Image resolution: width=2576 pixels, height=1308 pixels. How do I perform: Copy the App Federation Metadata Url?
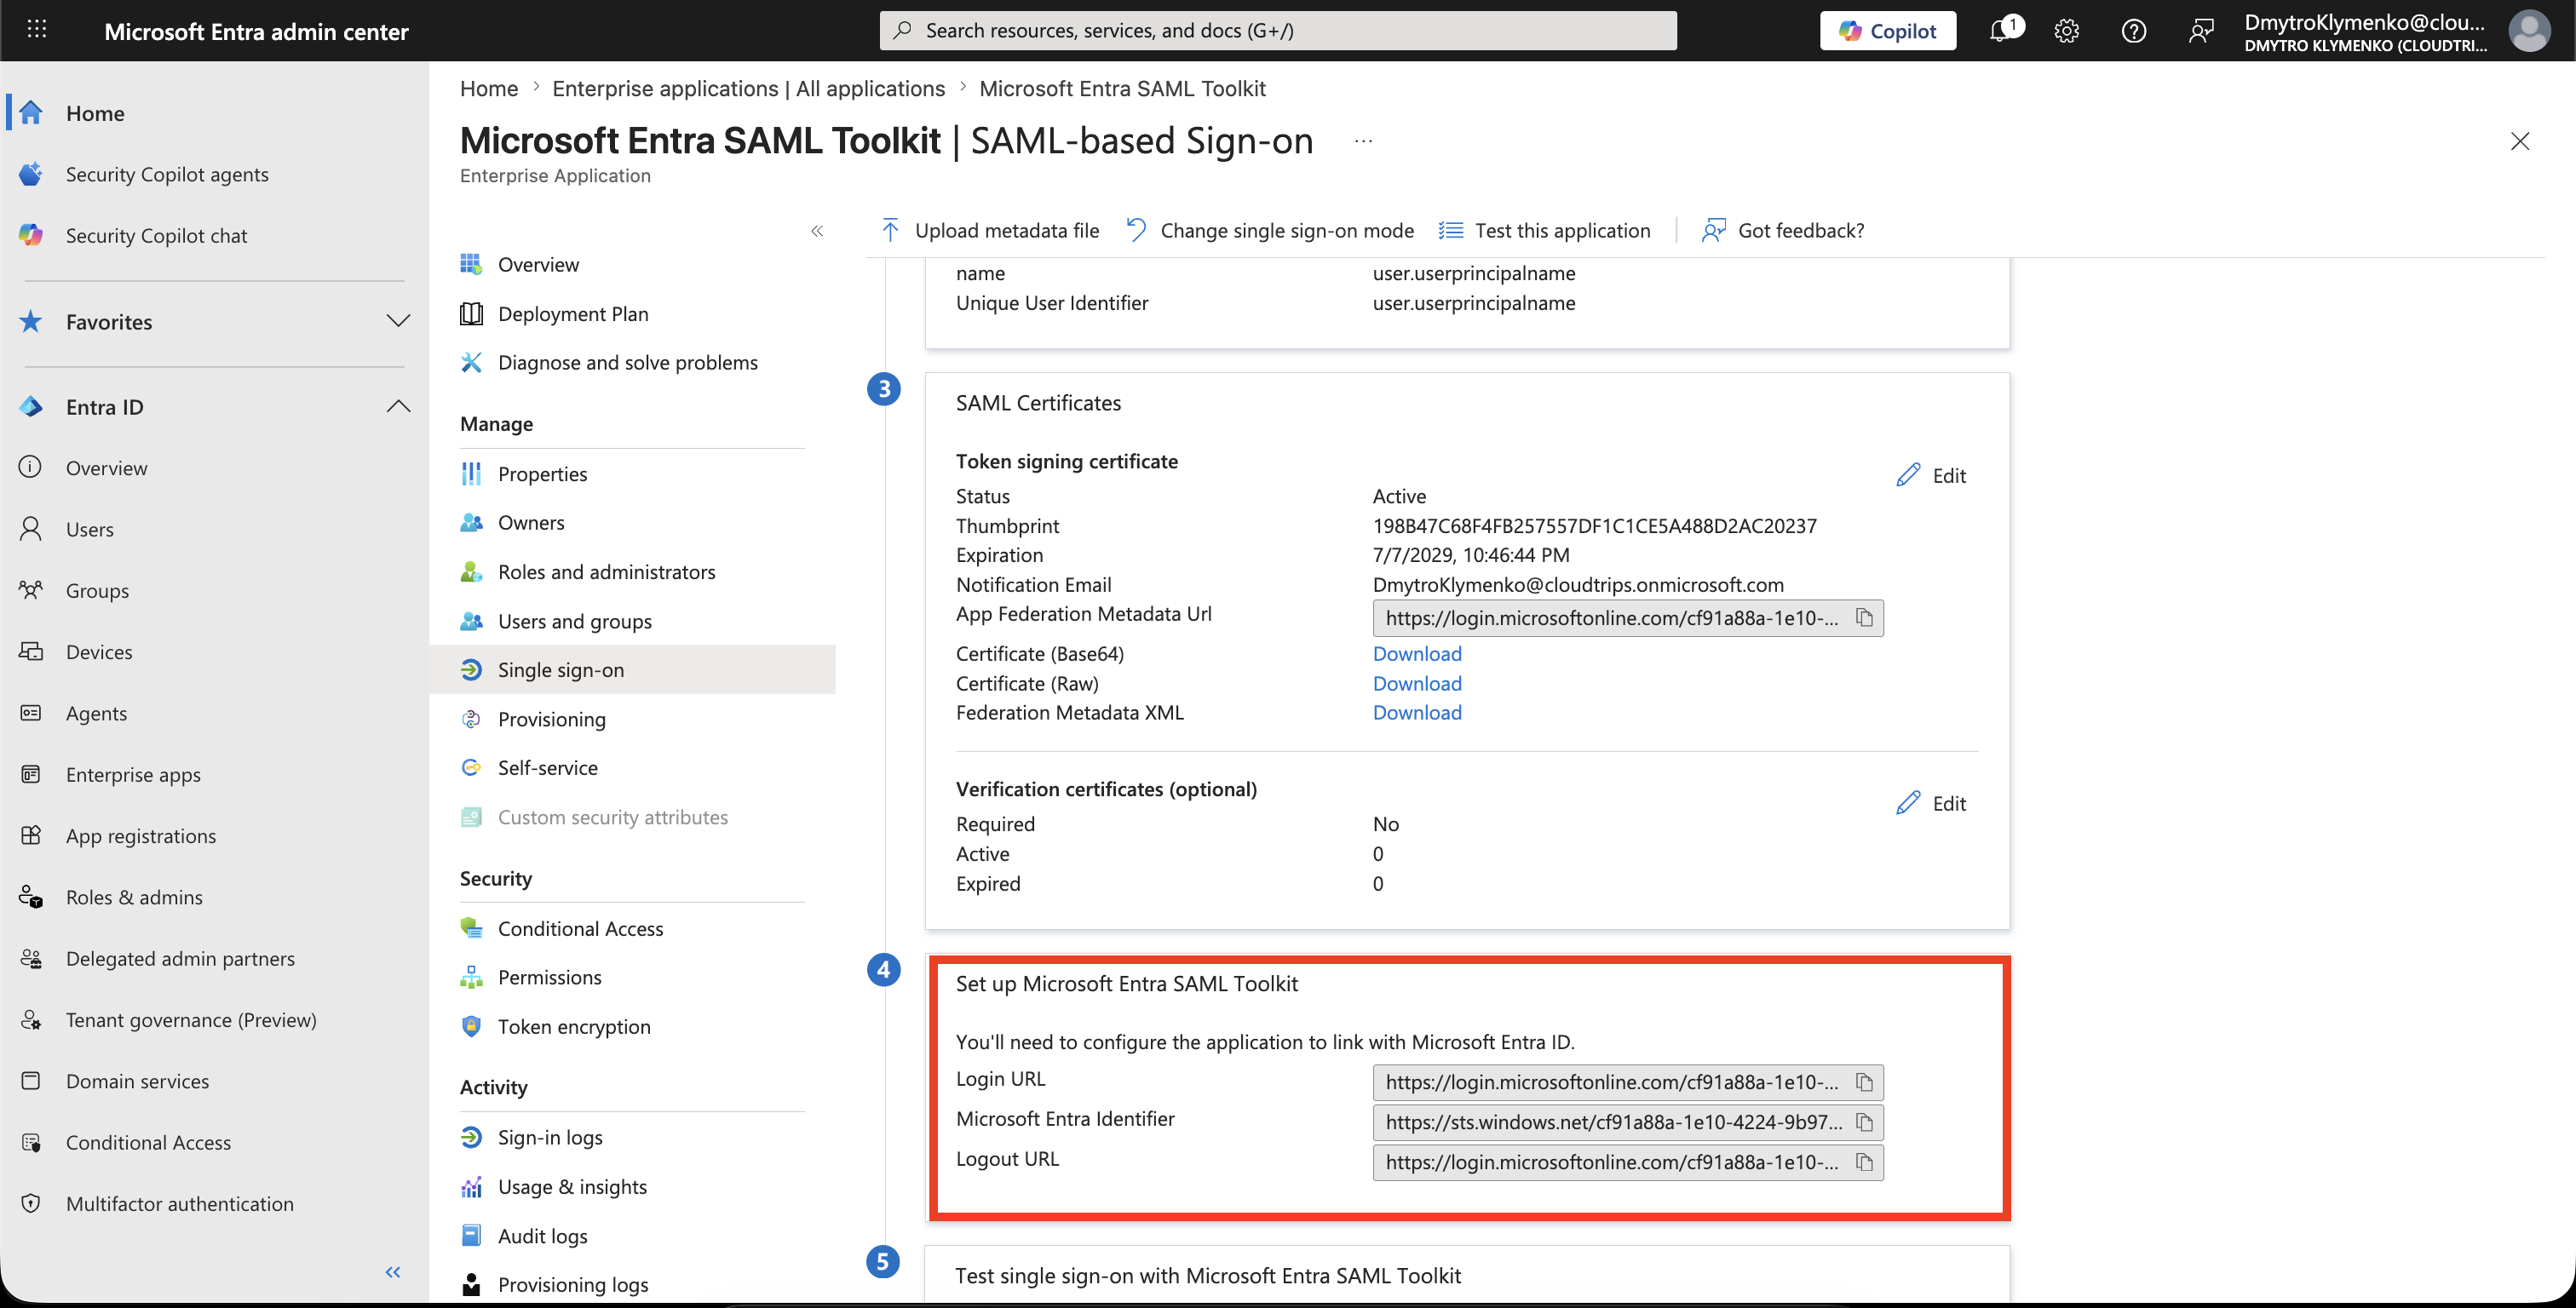(x=1864, y=618)
